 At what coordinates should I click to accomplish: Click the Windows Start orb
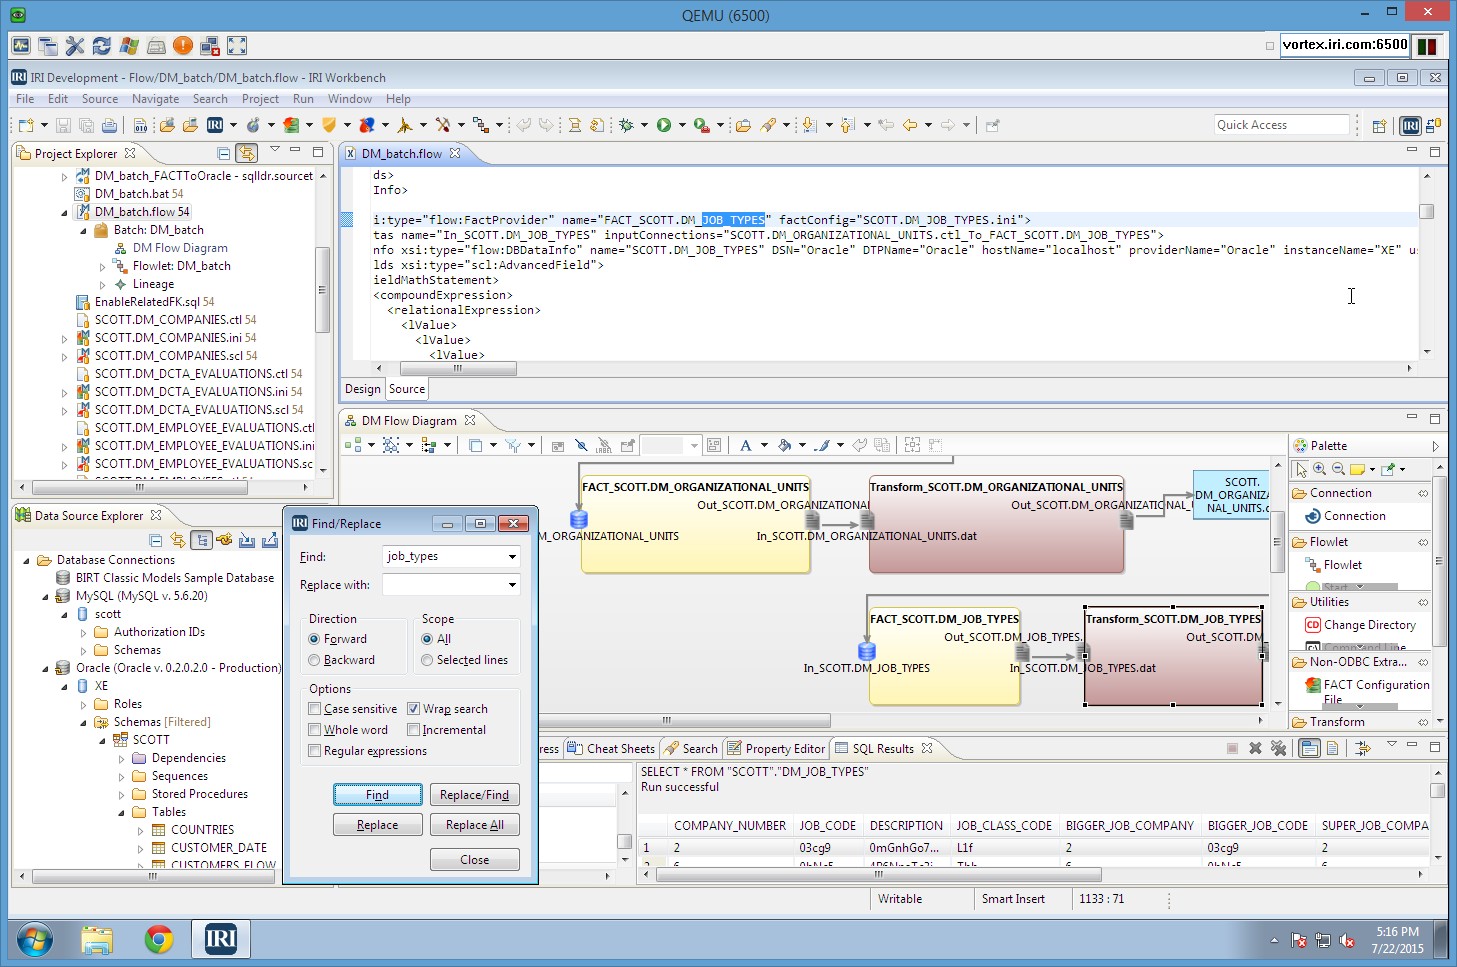coord(34,939)
